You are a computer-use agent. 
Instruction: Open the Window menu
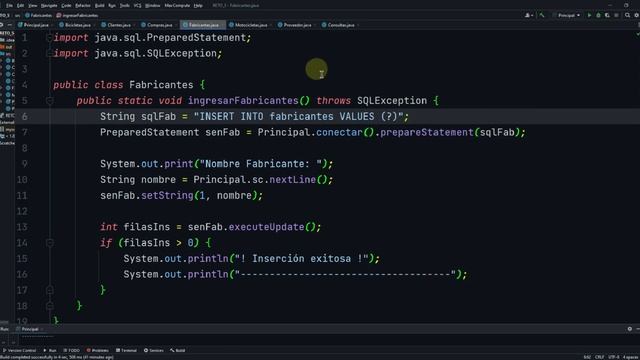[153, 6]
